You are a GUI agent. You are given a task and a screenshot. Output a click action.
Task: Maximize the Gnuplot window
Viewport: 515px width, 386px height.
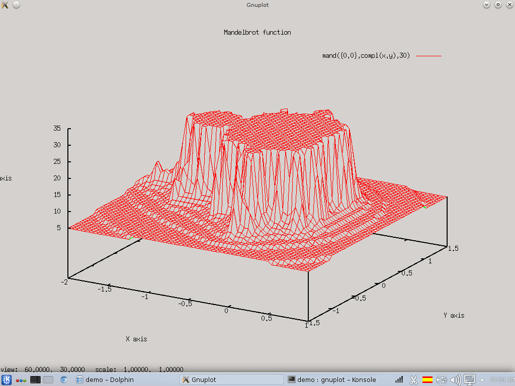click(x=498, y=5)
